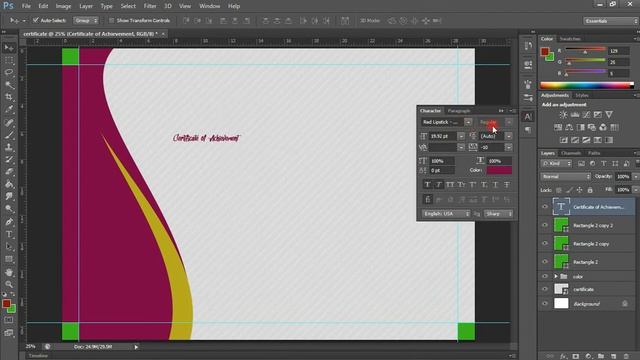Click the color spectrum ramp bar
This screenshot has width=640, height=360.
(587, 85)
